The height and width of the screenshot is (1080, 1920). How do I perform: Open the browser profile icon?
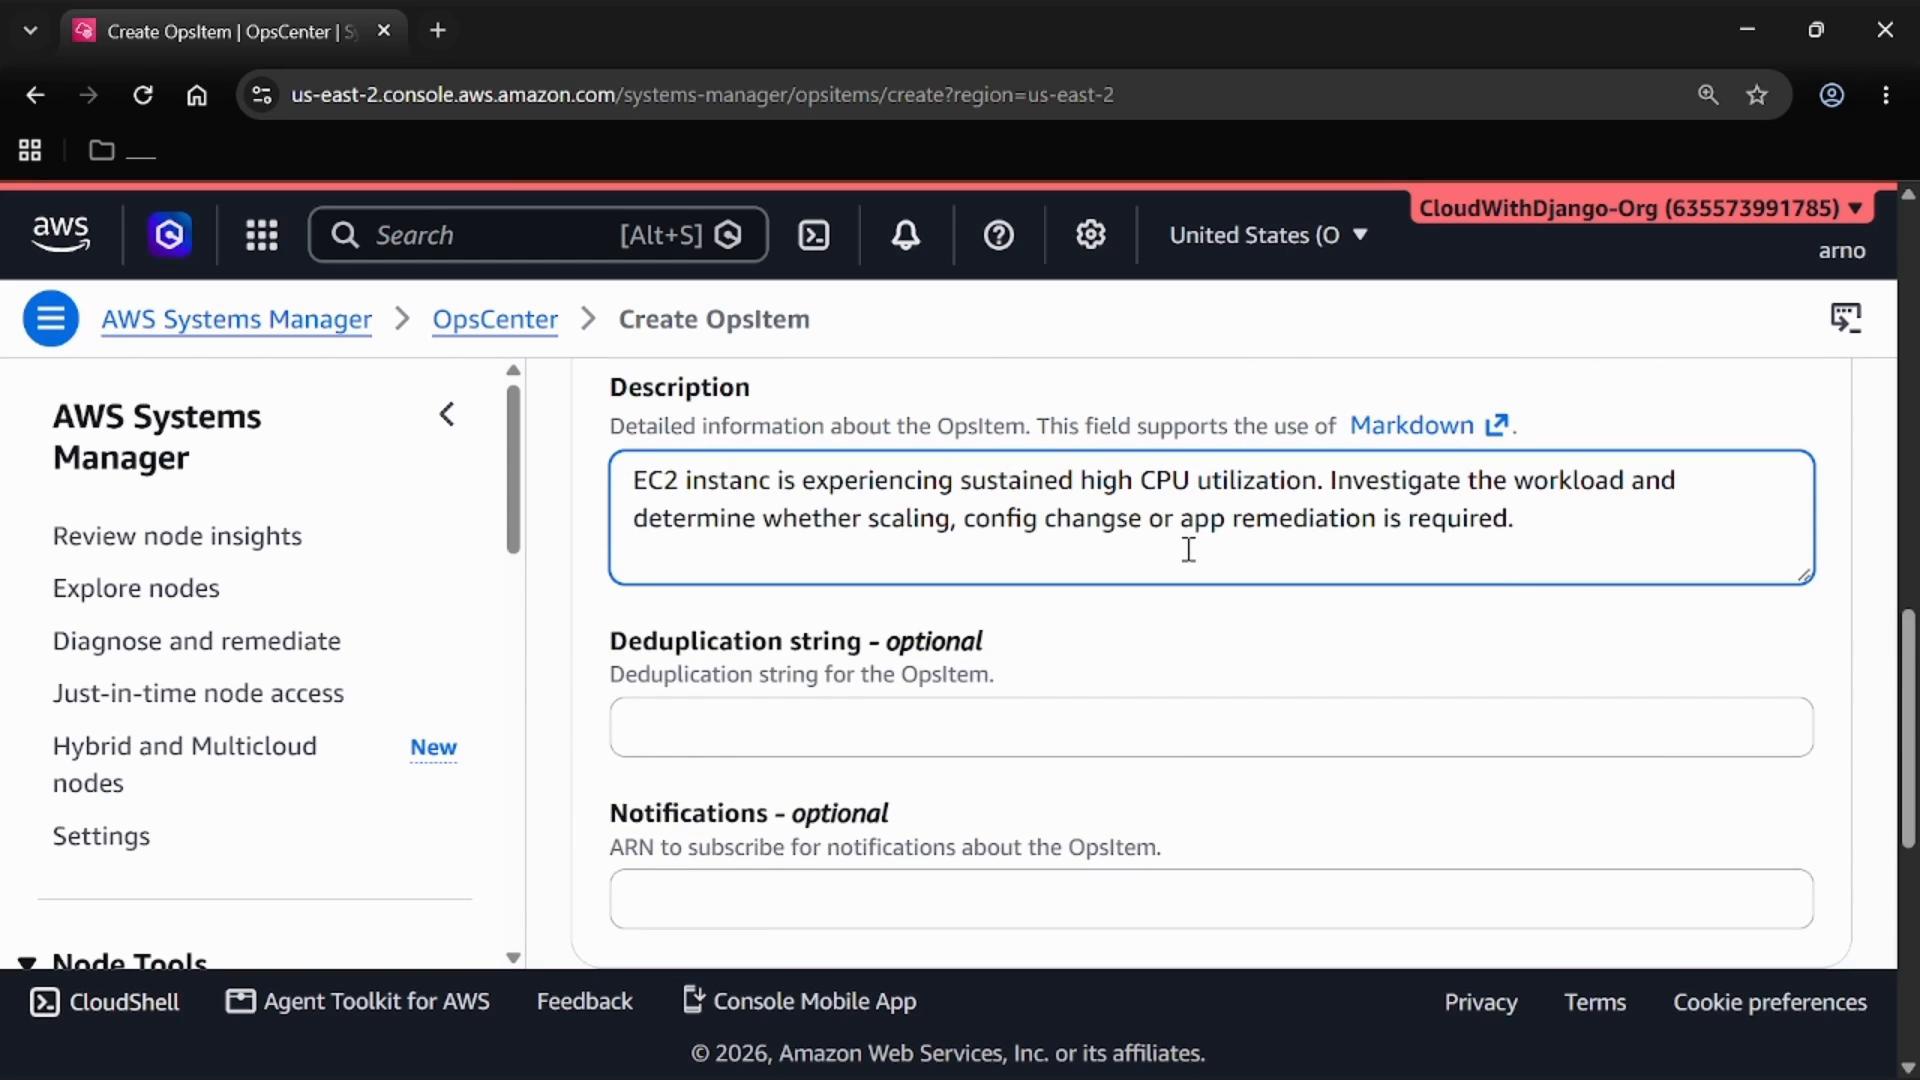[x=1832, y=95]
